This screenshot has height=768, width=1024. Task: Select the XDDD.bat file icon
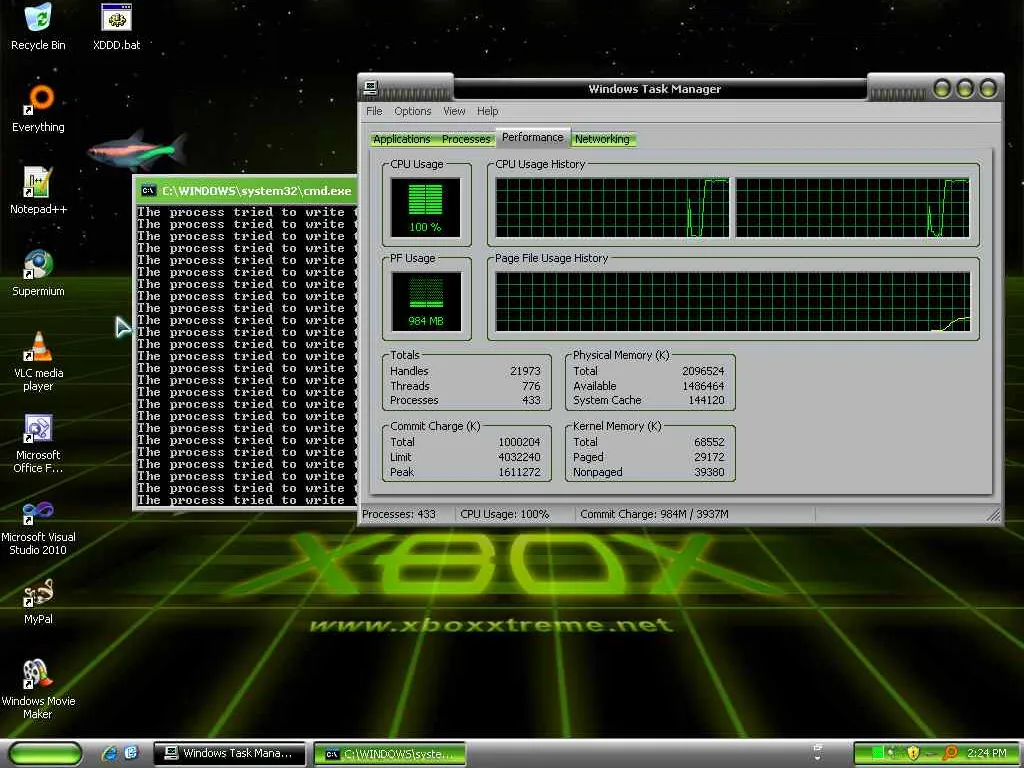point(116,27)
